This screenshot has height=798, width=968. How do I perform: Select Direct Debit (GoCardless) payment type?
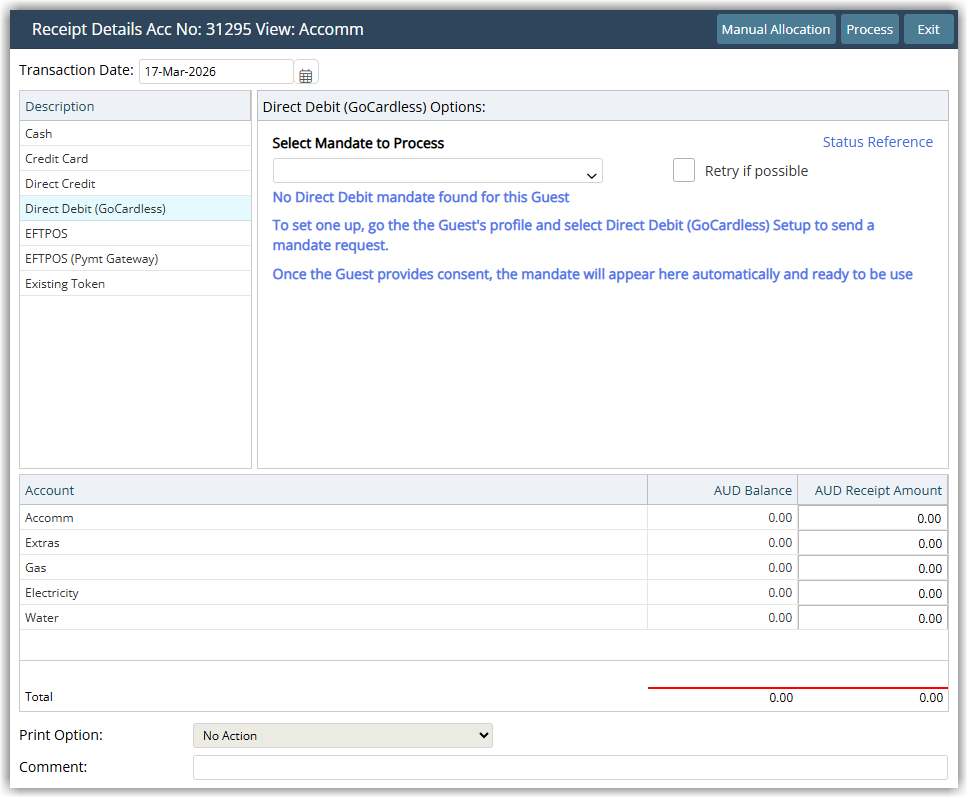(135, 209)
